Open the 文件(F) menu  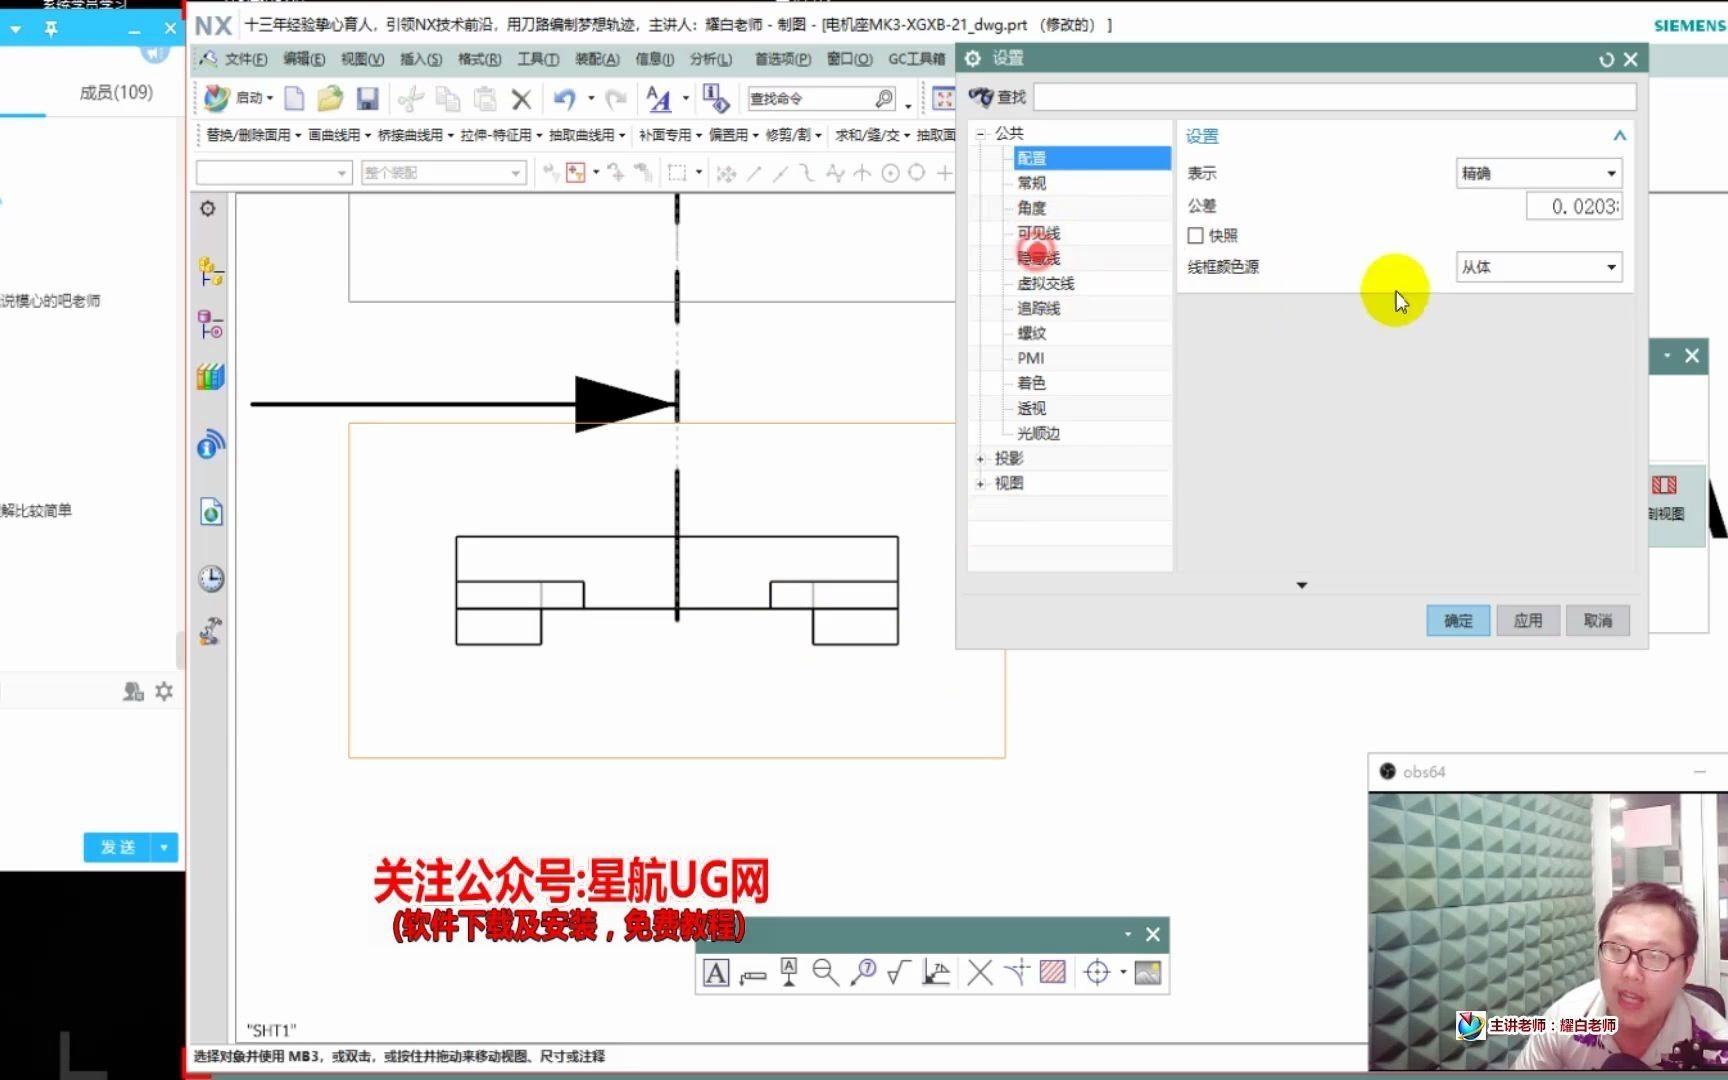tap(246, 59)
